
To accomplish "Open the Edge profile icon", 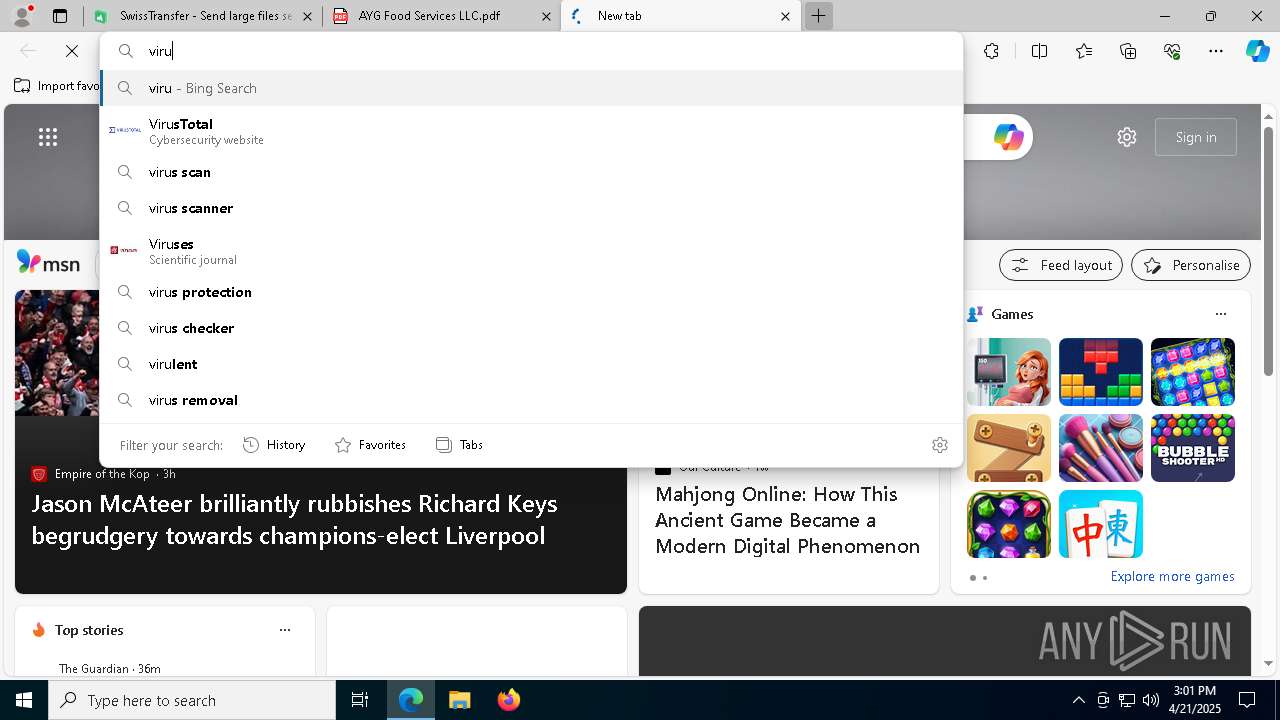I will [x=22, y=15].
